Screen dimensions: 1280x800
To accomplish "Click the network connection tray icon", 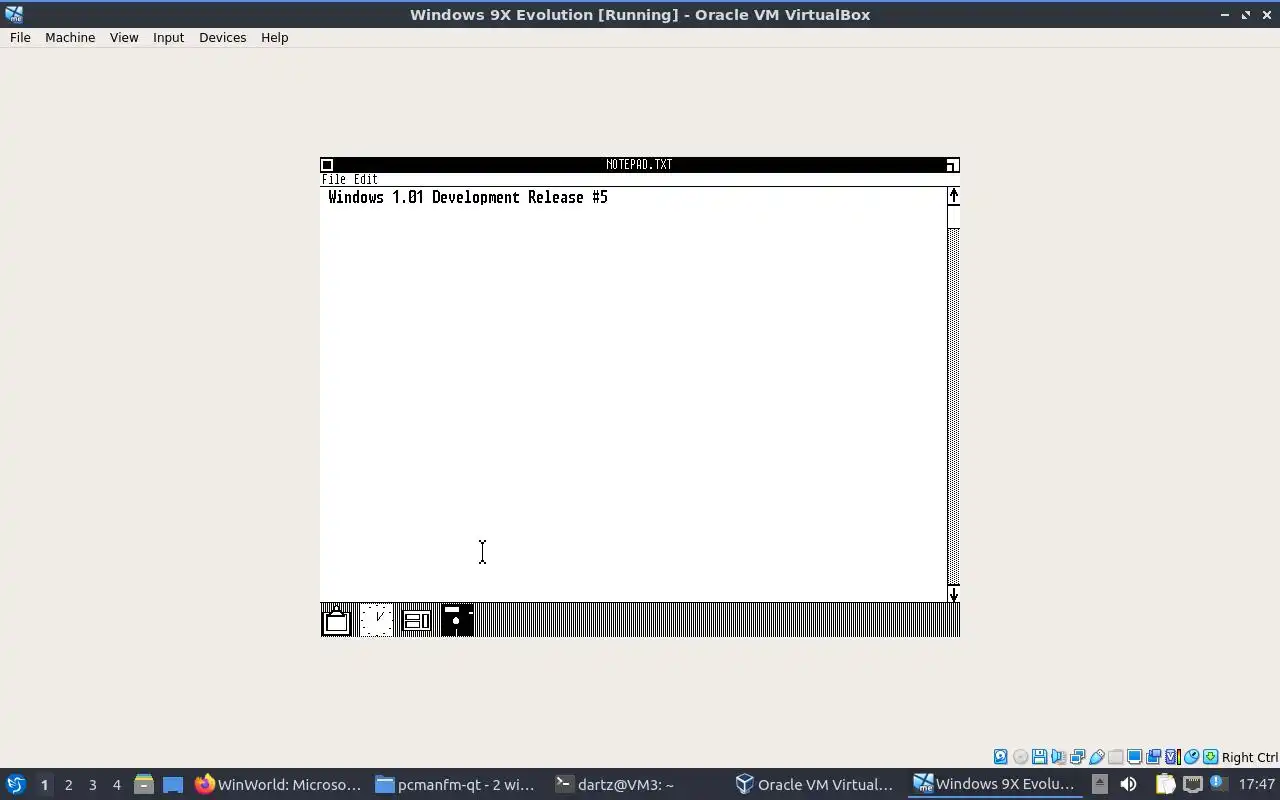I will tap(1193, 784).
